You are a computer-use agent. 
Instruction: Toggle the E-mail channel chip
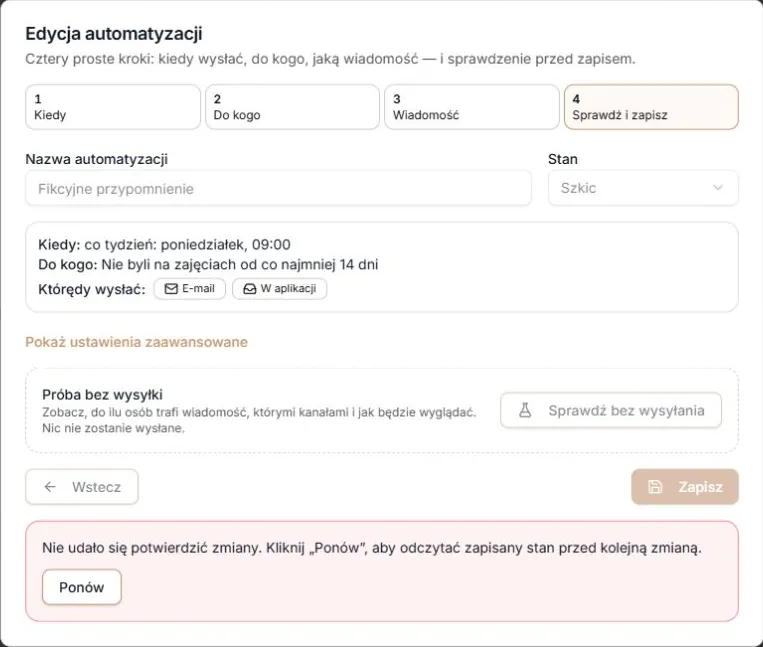point(190,289)
